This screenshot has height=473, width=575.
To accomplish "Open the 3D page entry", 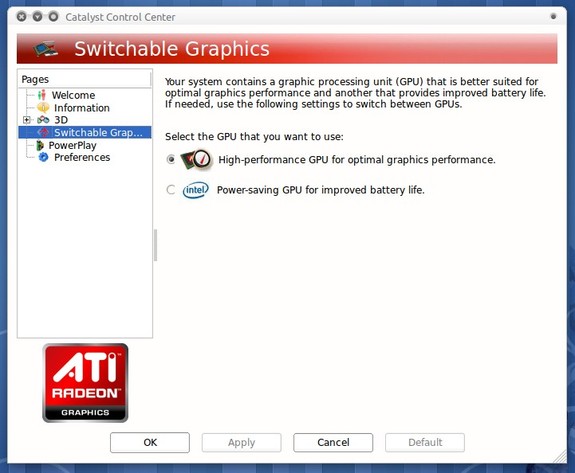I will tap(61, 120).
